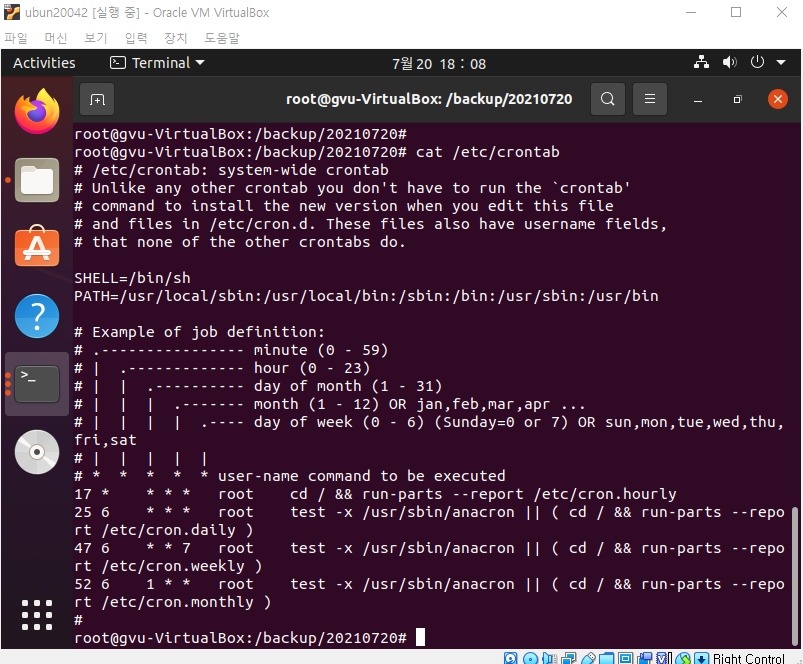Click the SHELL=/bin/sh line
803x664 pixels.
point(133,278)
